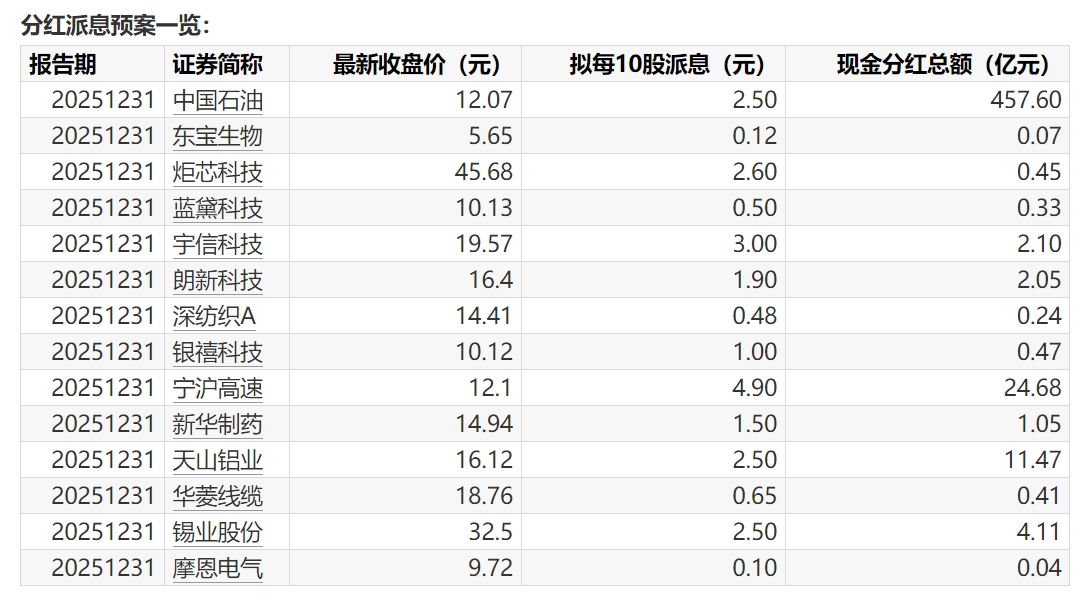Click the 华菱线缆 stock link
The image size is (1092, 601).
[217, 496]
